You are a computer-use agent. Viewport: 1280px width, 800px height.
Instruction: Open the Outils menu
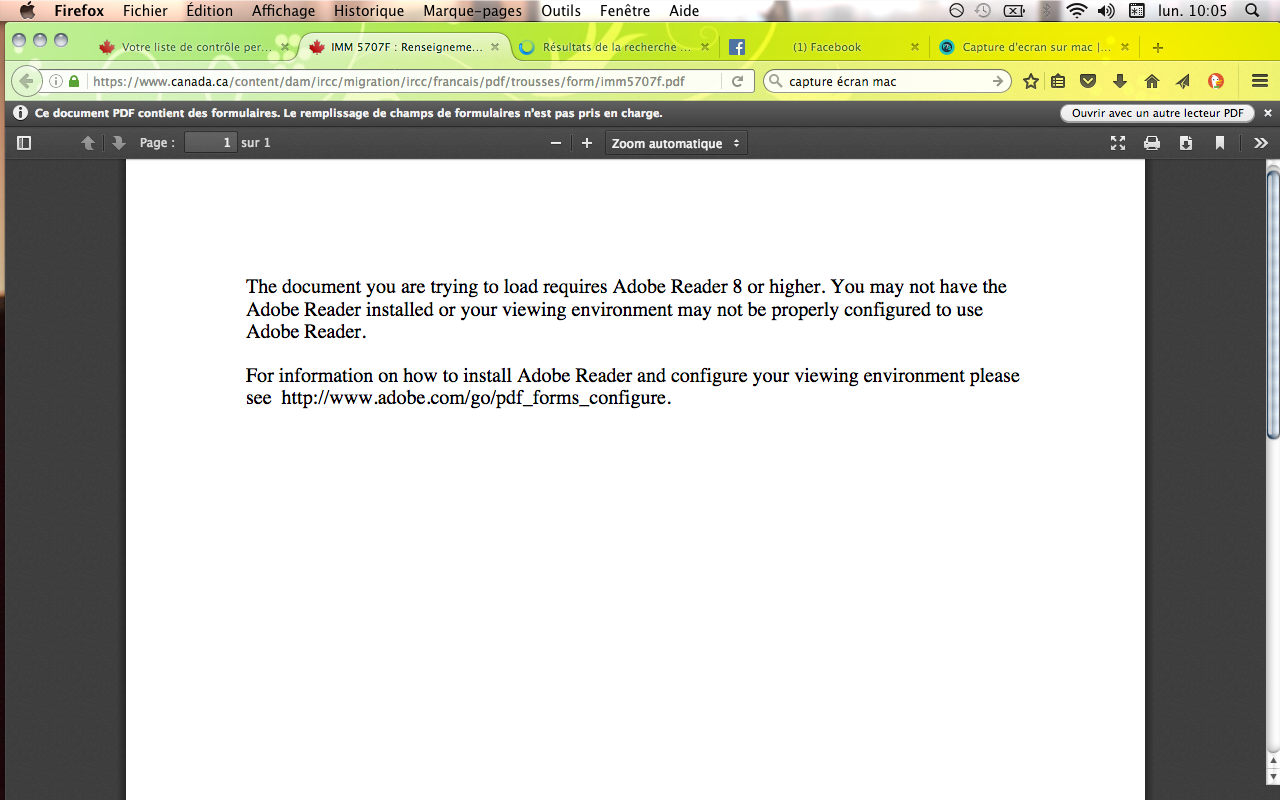tap(561, 11)
